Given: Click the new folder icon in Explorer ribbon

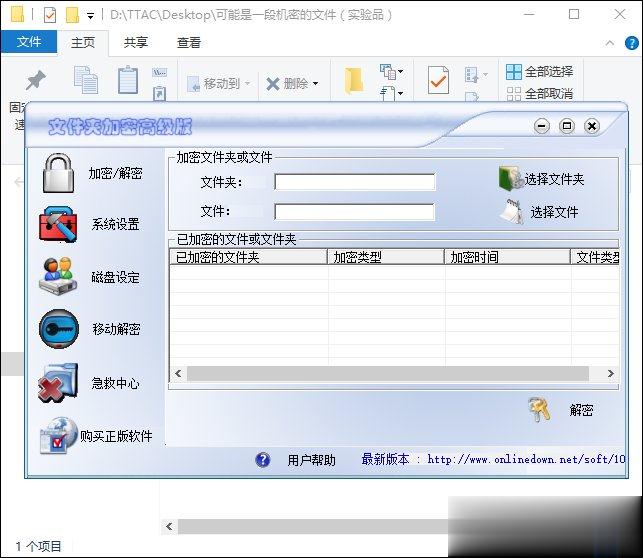Looking at the screenshot, I should tap(353, 80).
